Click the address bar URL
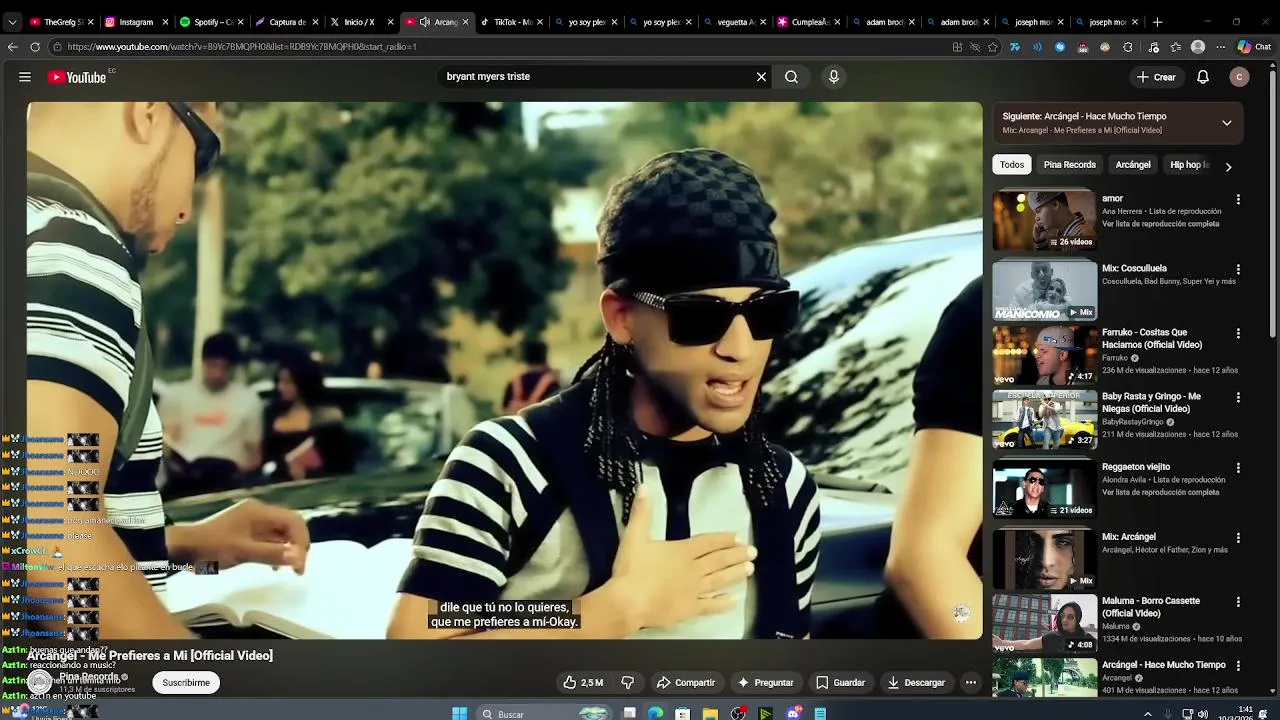This screenshot has width=1280, height=720. [242, 47]
